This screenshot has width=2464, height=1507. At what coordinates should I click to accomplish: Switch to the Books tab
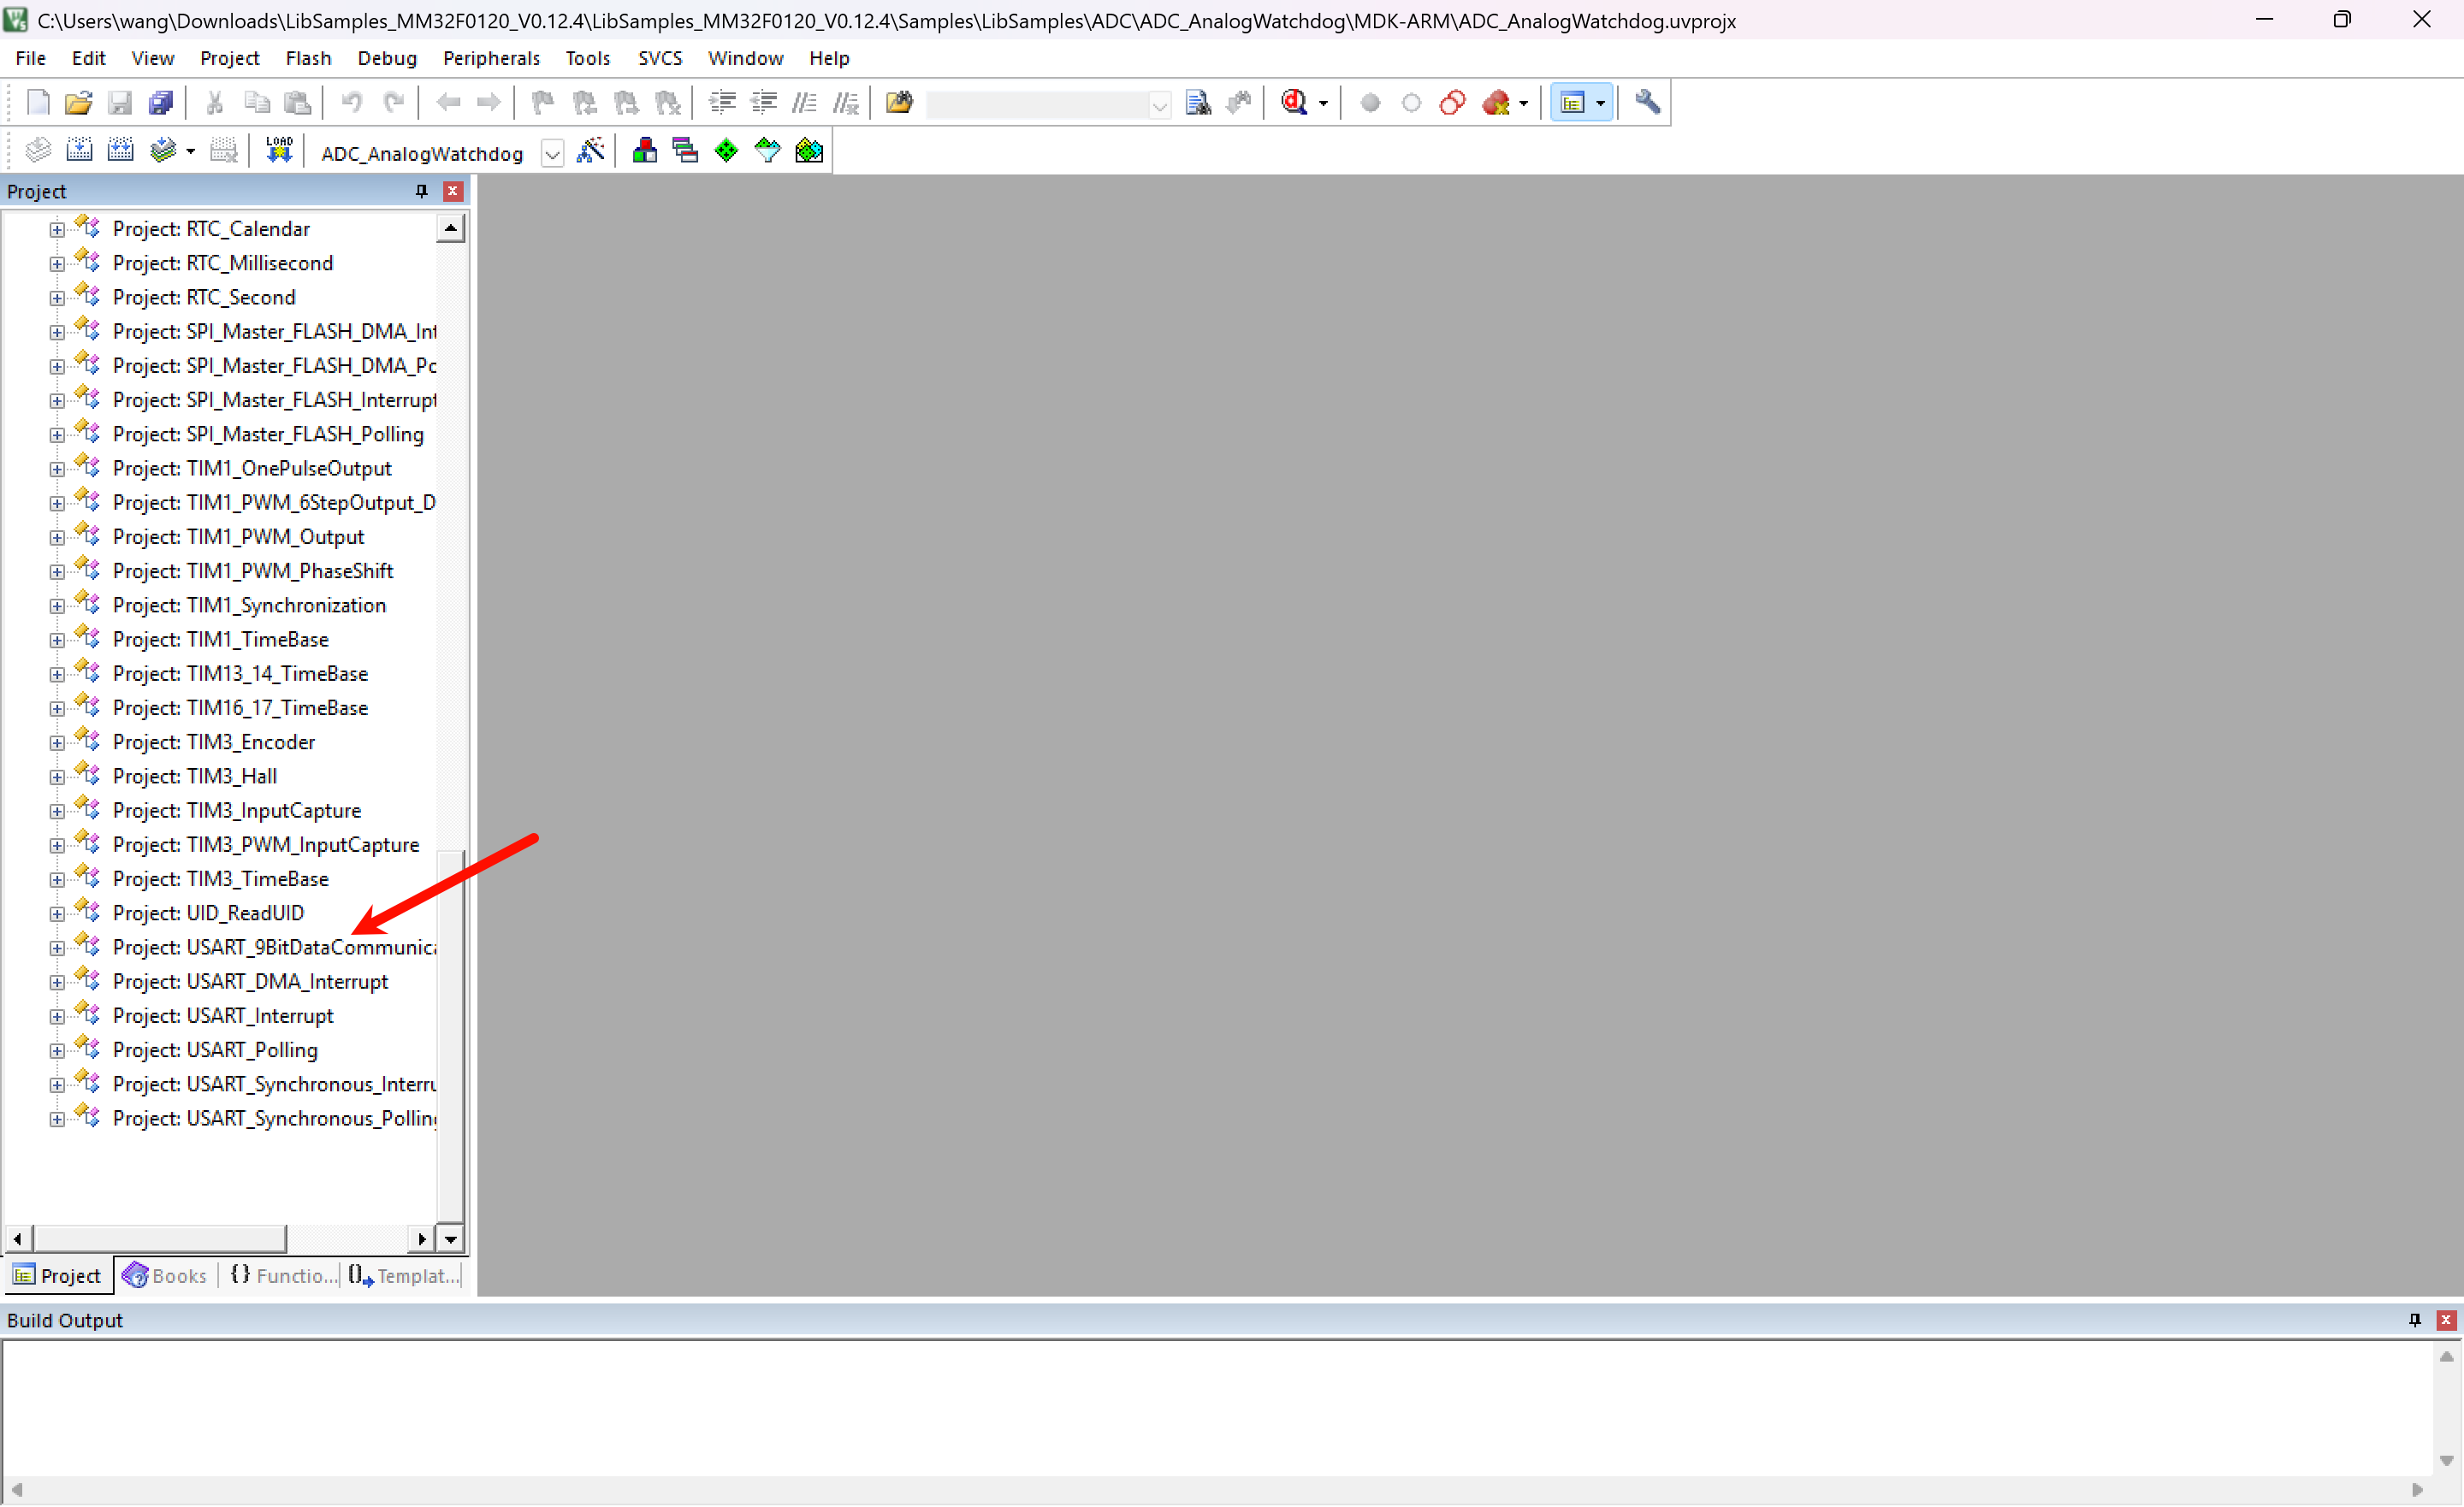coord(165,1276)
